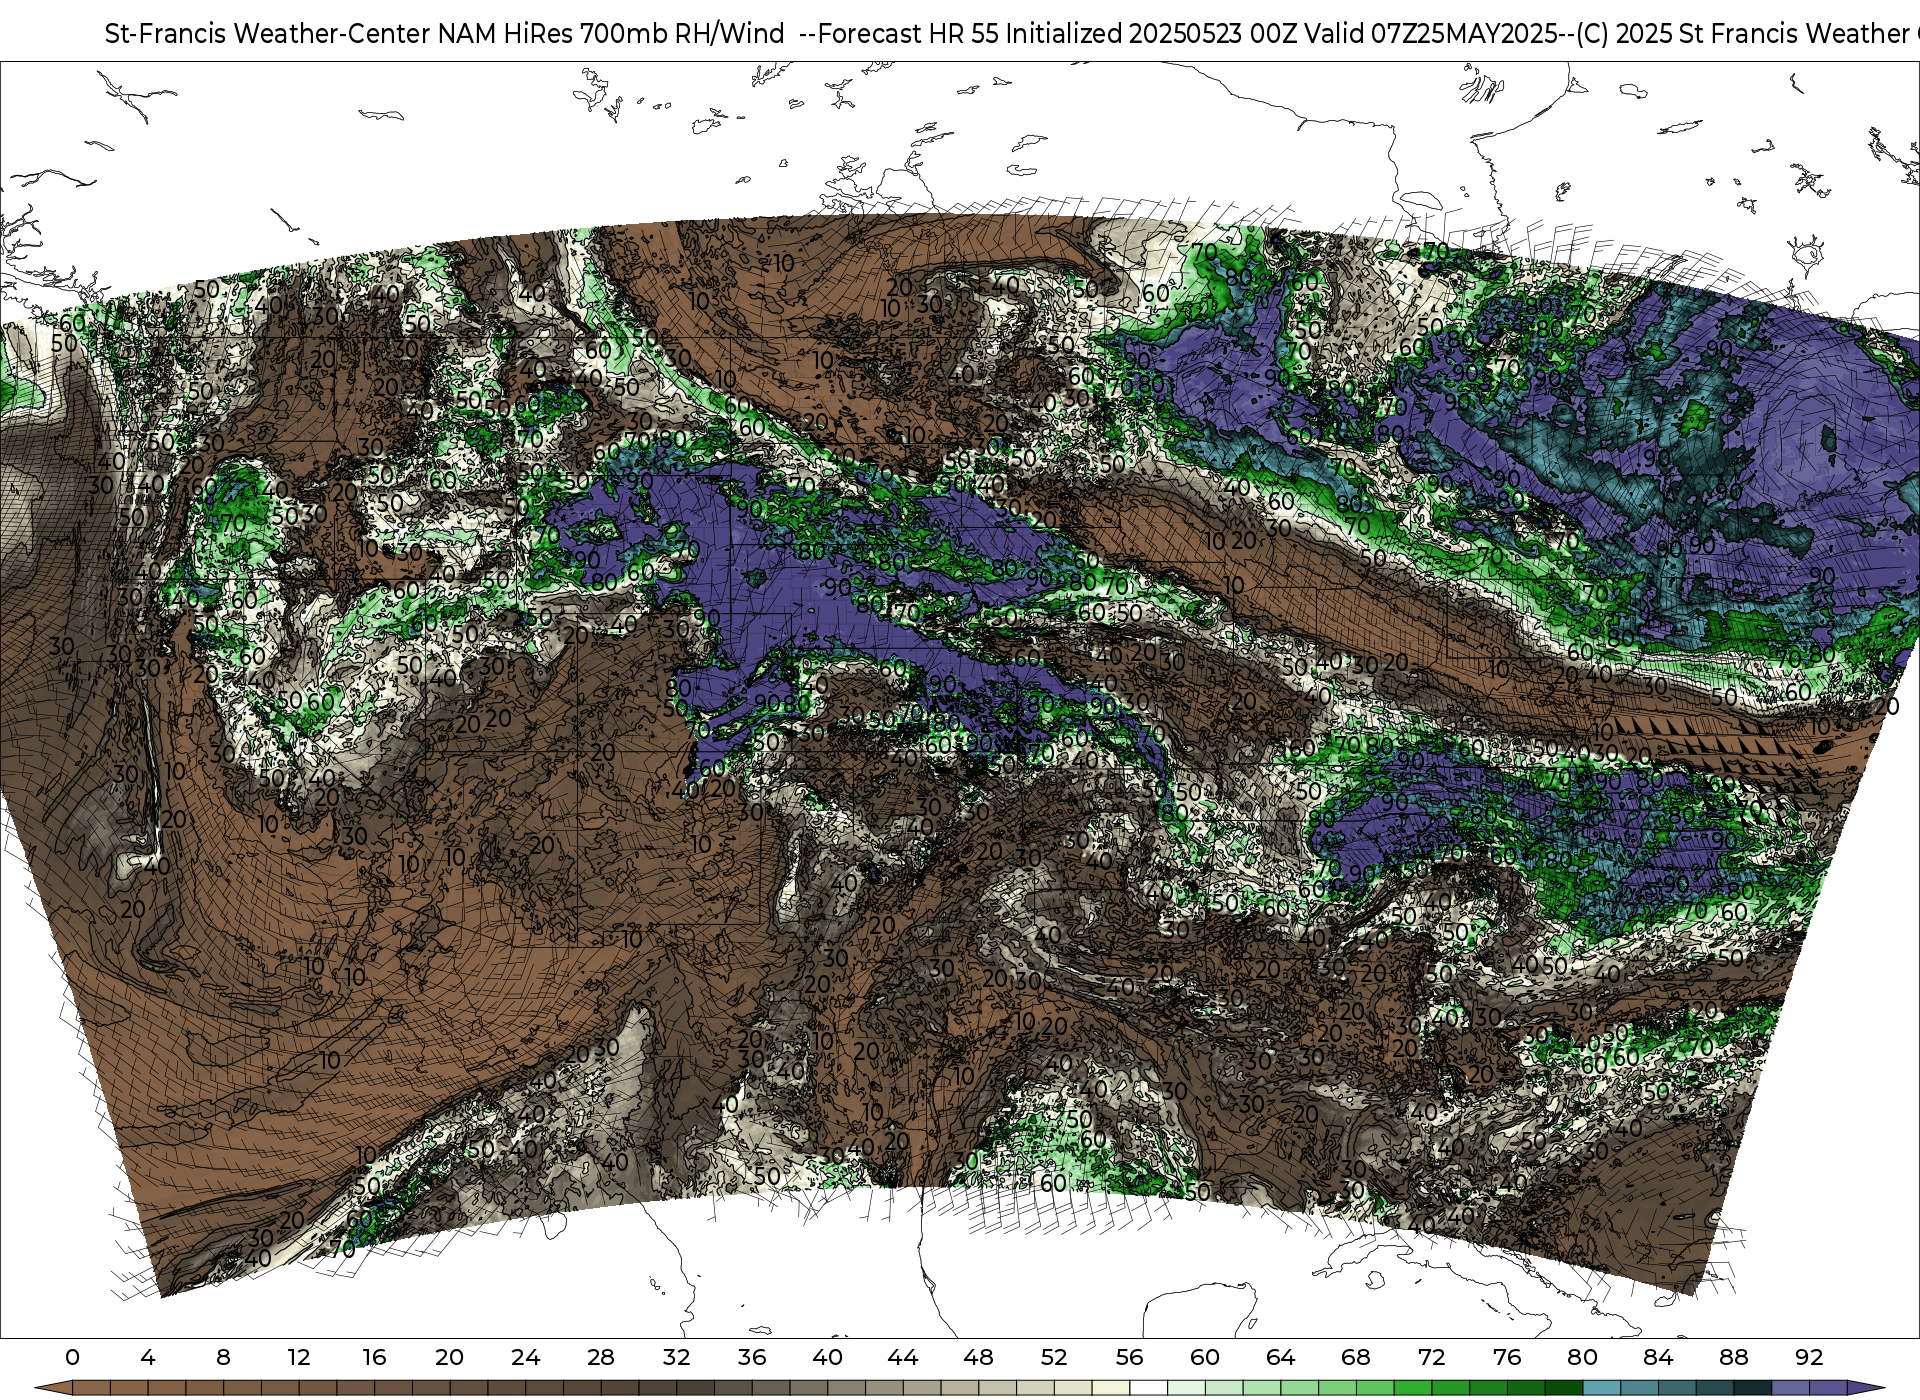Click the colorbar label '8'
Screen dimensions: 1920x1400
[x=223, y=1357]
